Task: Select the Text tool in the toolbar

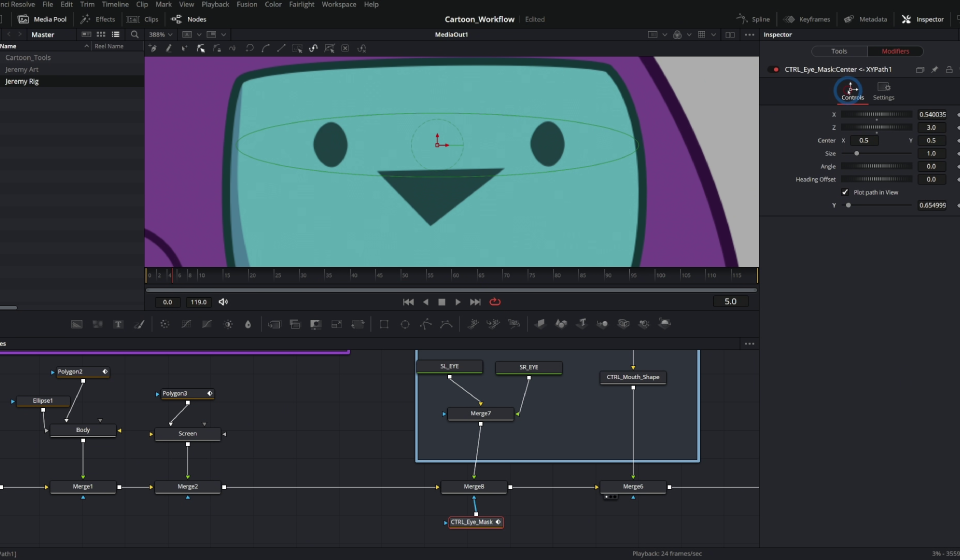Action: click(x=118, y=324)
